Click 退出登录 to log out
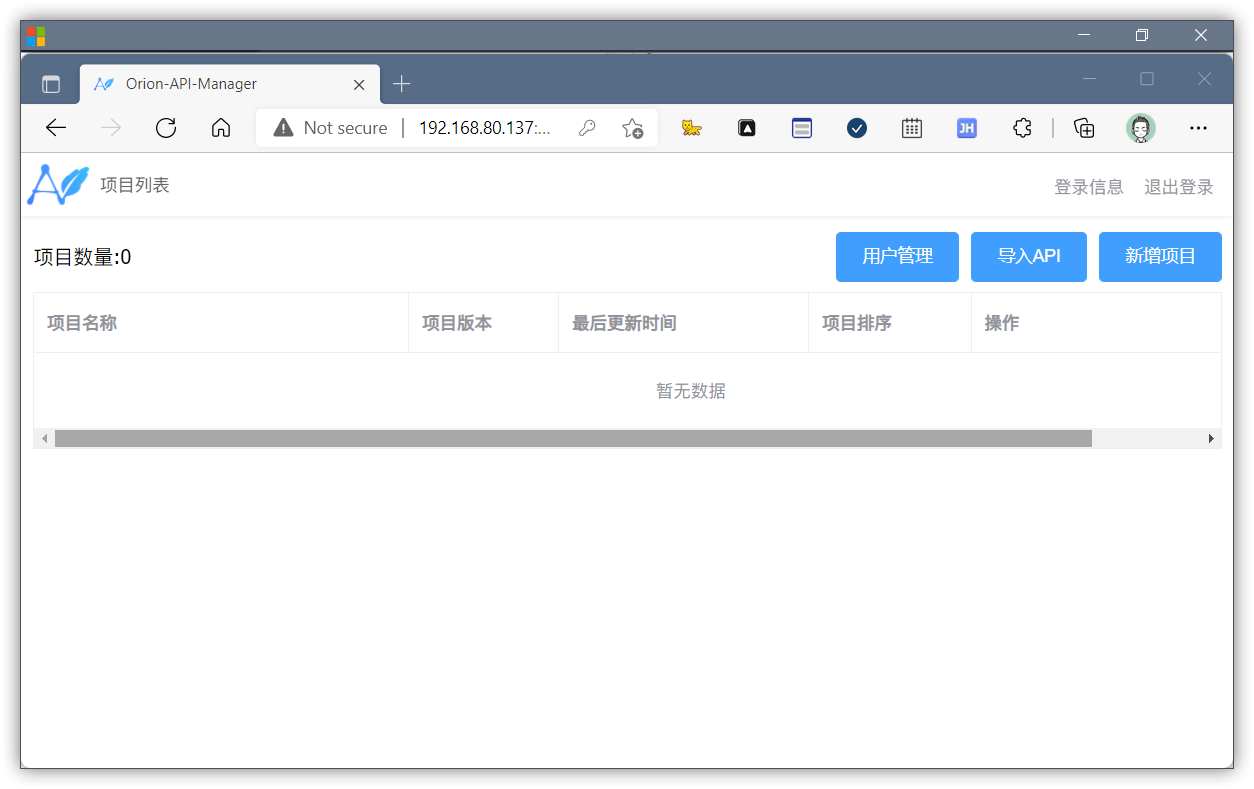The image size is (1254, 789). [1179, 187]
